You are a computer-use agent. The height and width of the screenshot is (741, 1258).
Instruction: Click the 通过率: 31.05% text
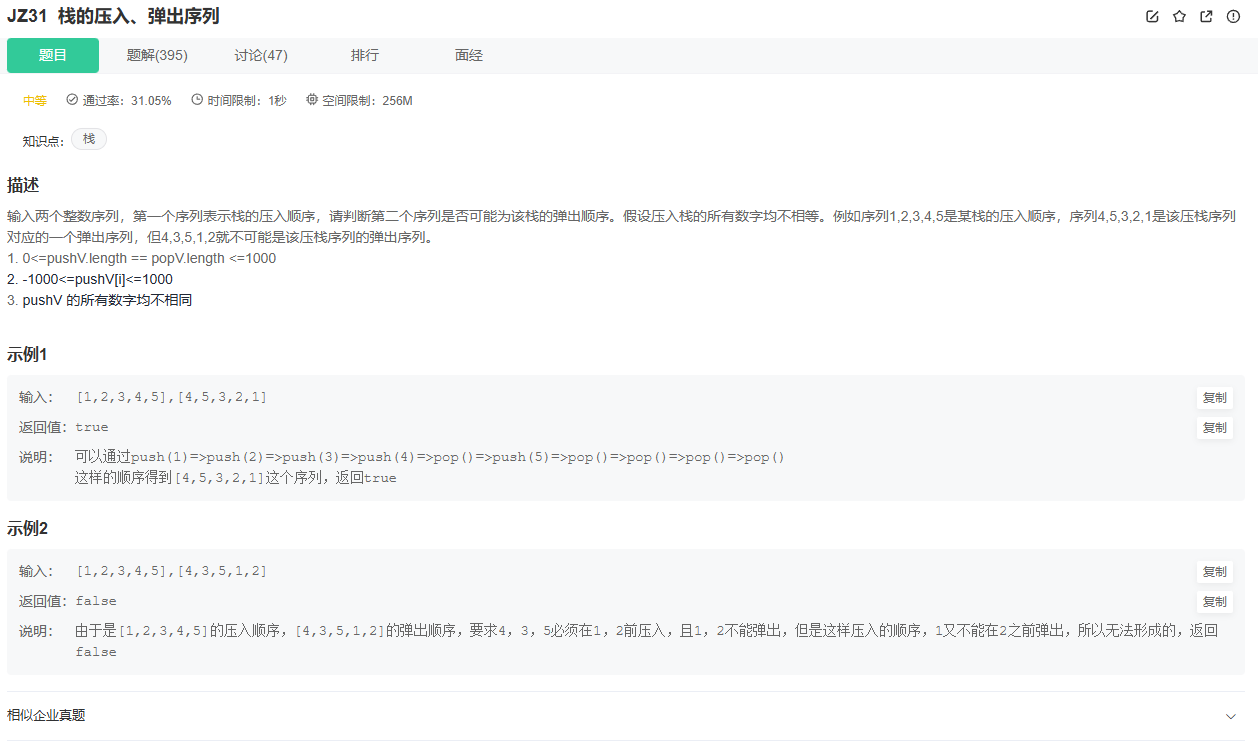click(x=127, y=101)
